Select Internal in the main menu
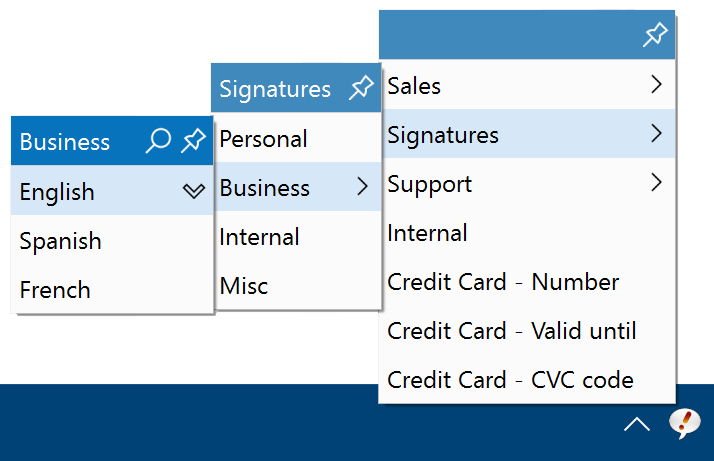 coord(527,232)
